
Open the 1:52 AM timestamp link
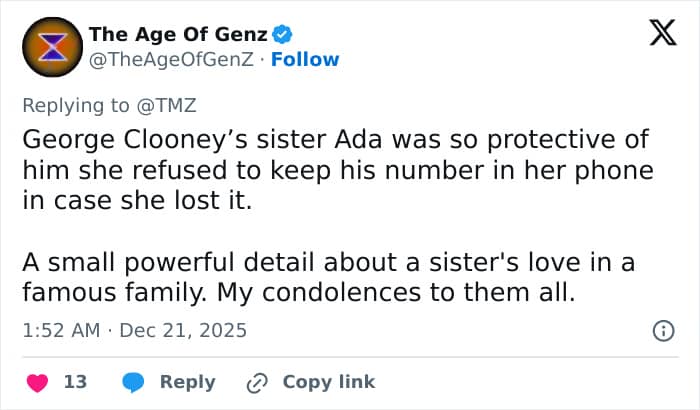[60, 330]
